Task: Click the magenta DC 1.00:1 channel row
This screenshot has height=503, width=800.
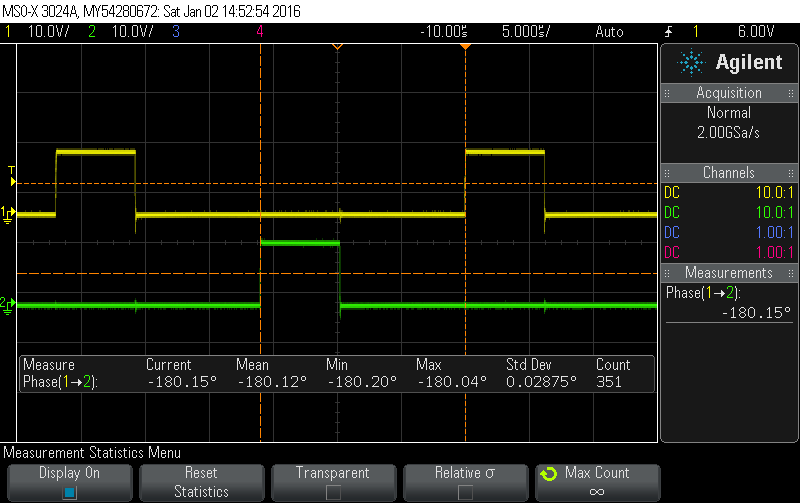Action: (729, 253)
